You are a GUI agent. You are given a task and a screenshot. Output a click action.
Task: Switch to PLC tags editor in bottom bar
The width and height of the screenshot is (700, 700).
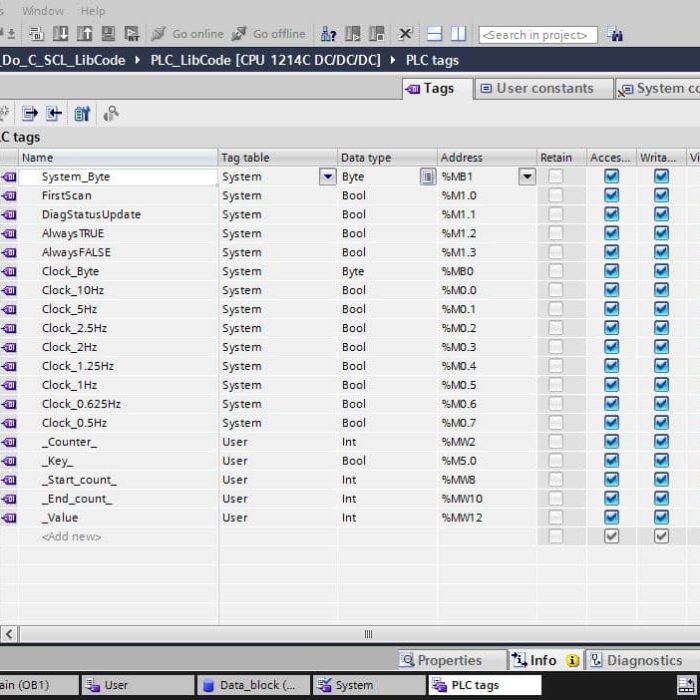(x=485, y=685)
